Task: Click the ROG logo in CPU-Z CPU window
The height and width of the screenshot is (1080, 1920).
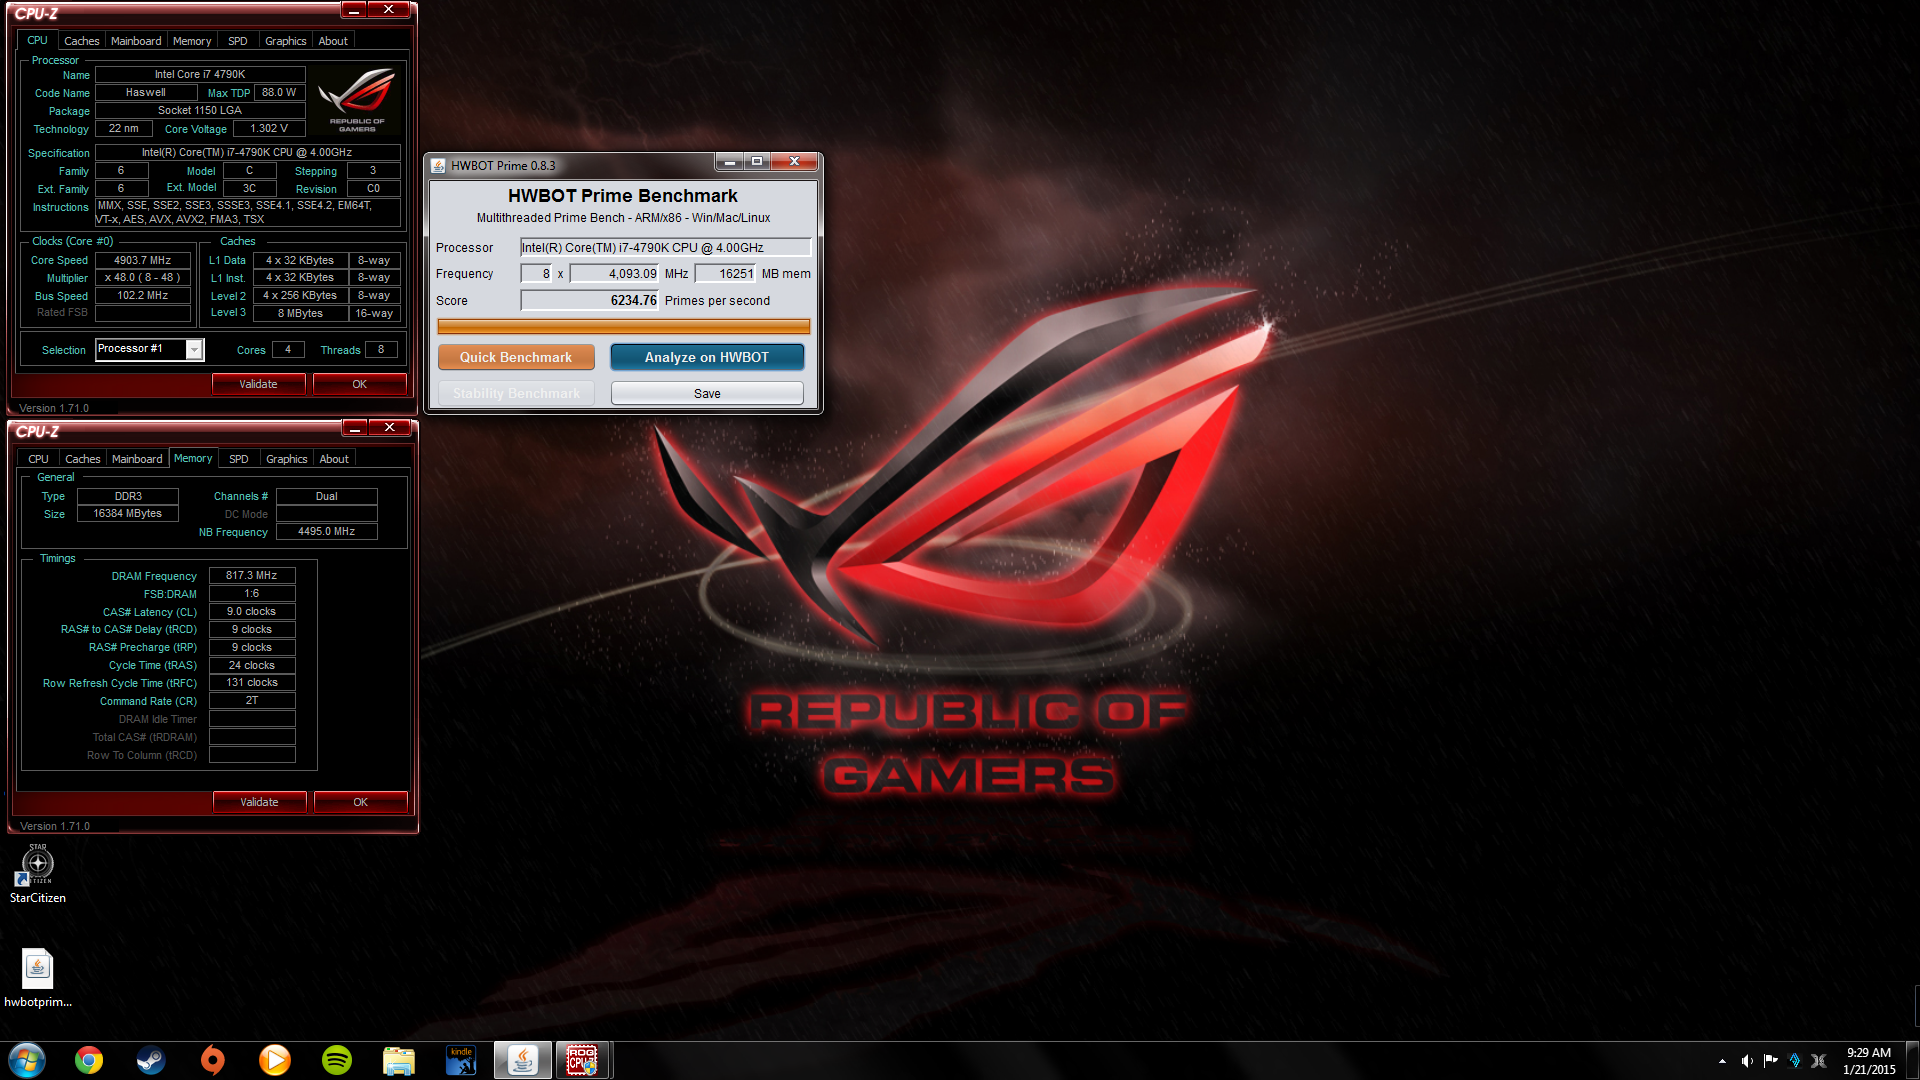Action: pos(357,100)
